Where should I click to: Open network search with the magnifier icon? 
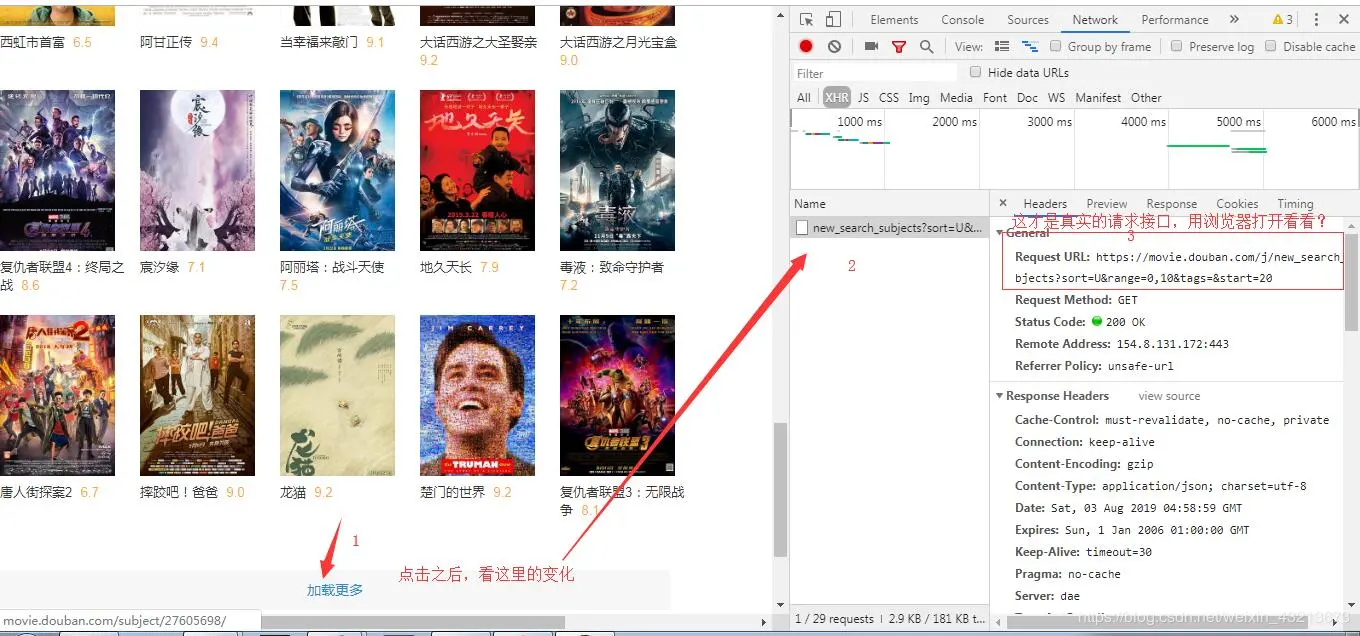[x=925, y=46]
